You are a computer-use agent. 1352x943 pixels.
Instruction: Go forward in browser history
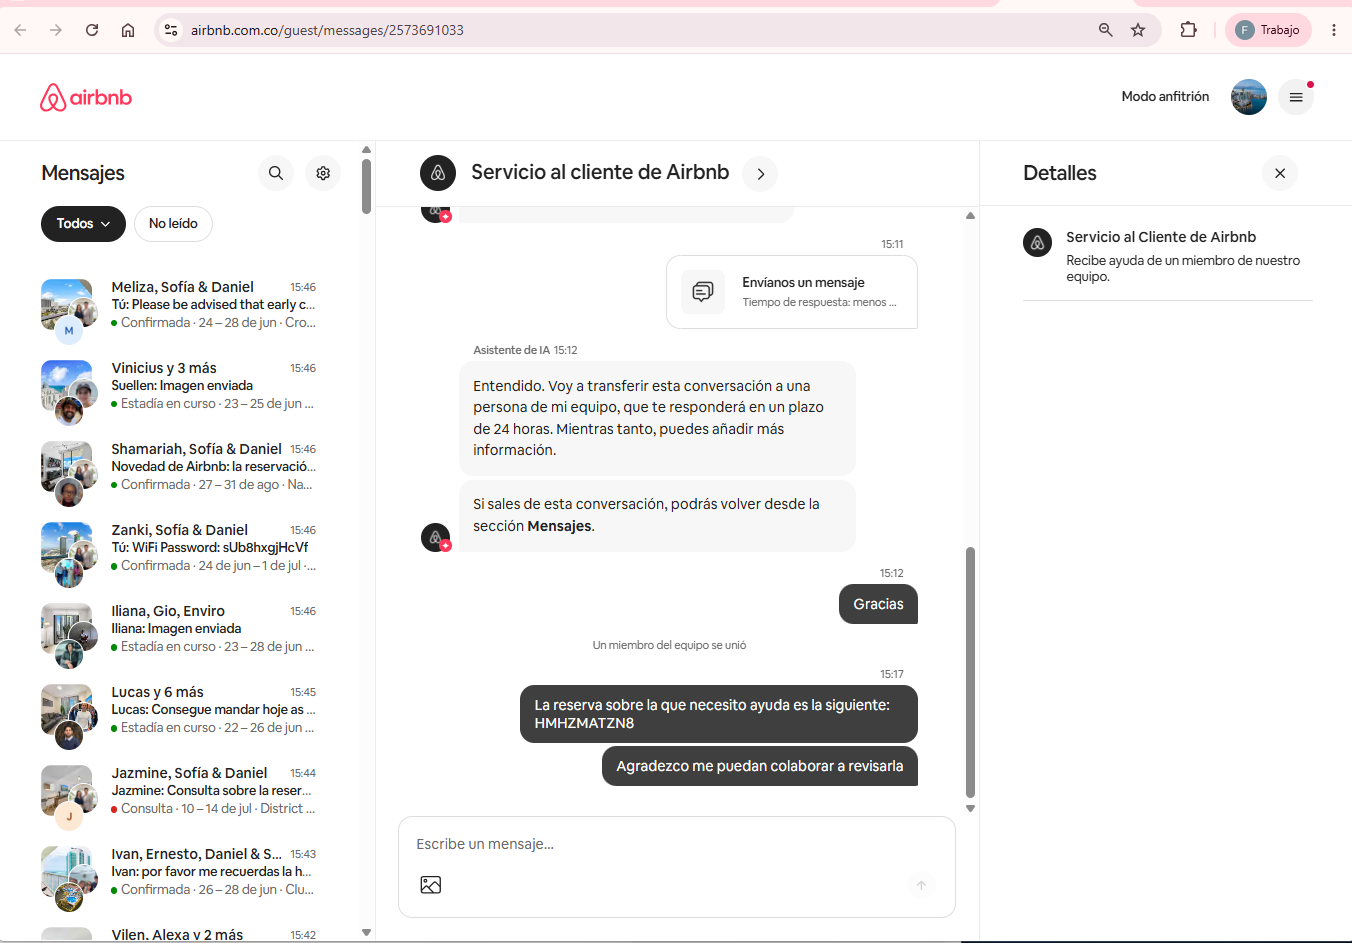pos(56,30)
